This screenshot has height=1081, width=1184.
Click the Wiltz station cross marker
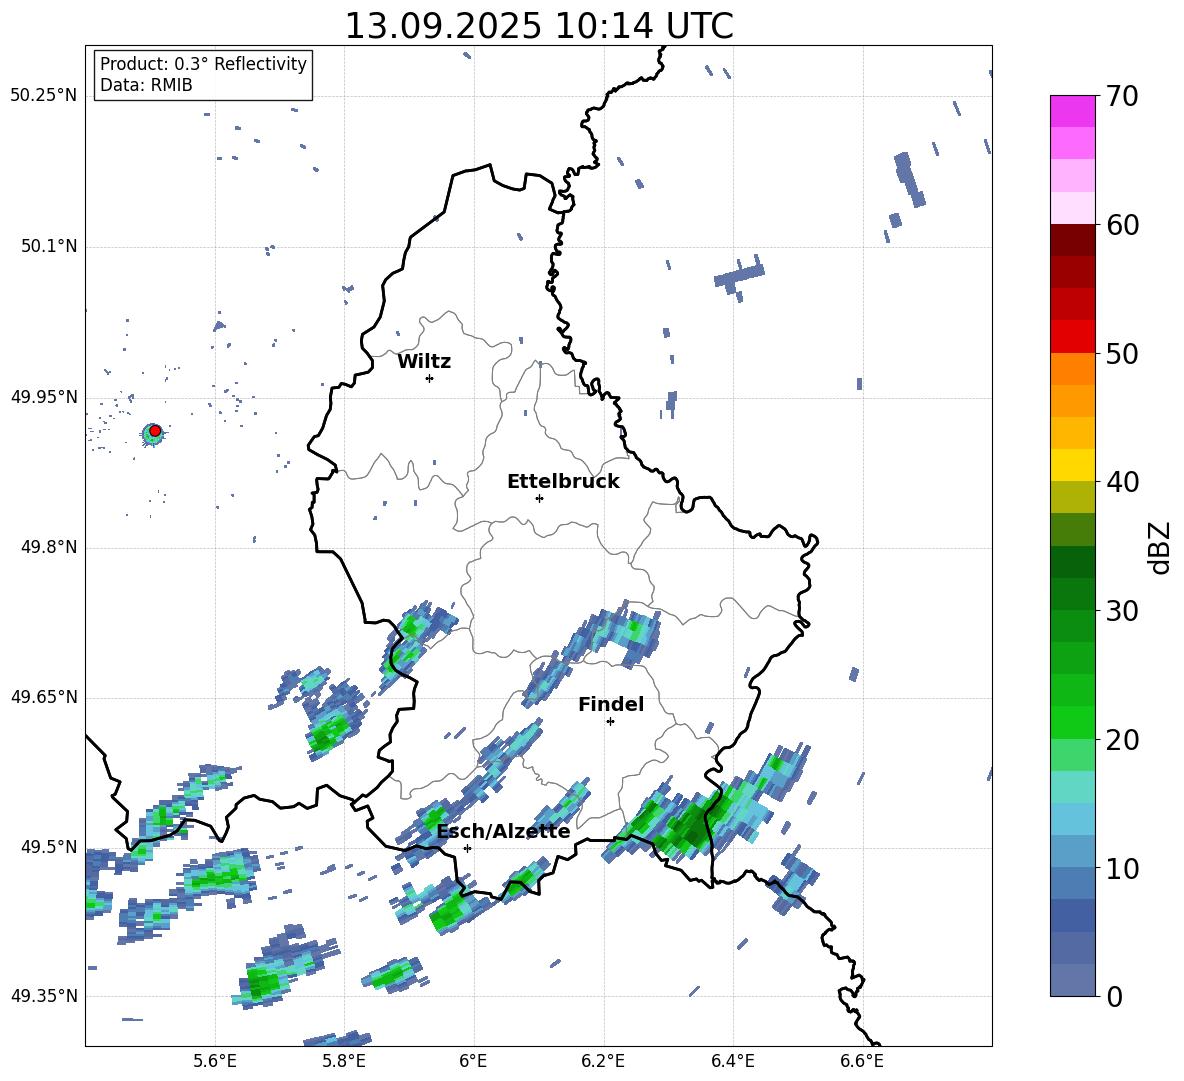click(x=429, y=378)
